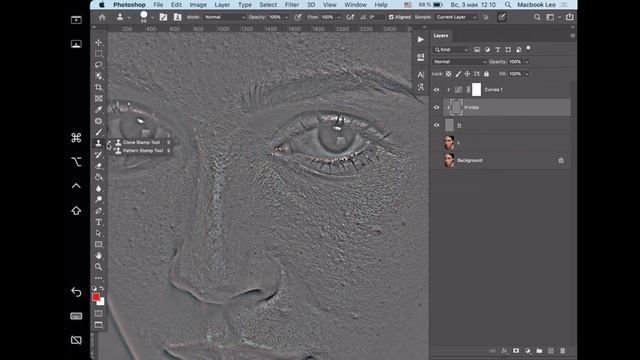Open the Flow dropdown arrow

[x=338, y=17]
